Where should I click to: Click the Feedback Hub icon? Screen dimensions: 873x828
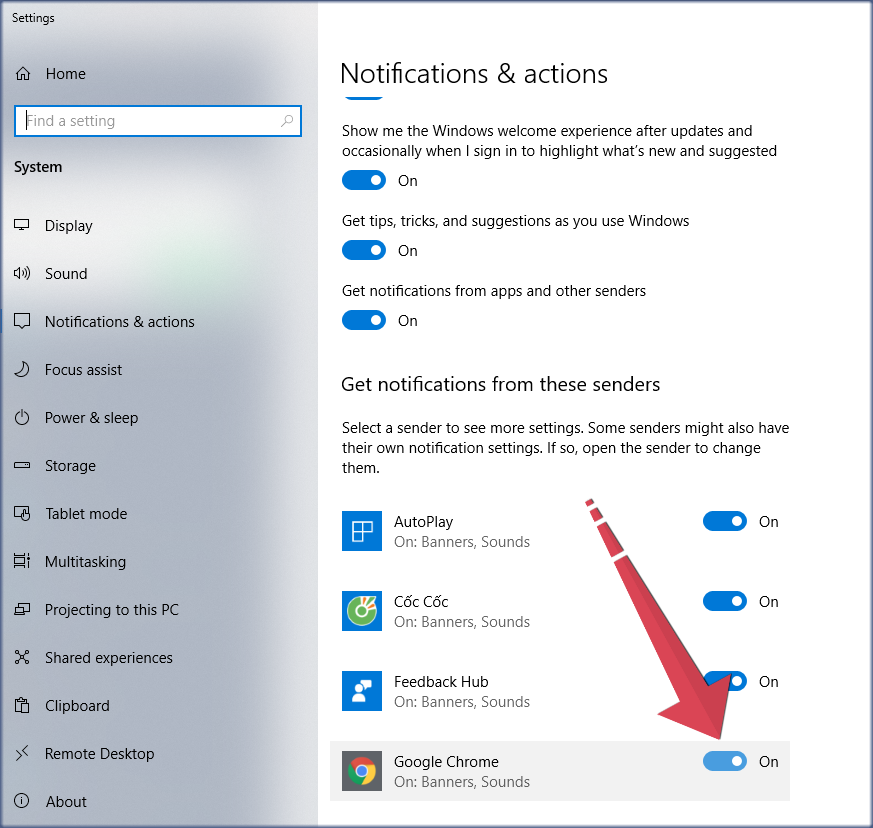(x=361, y=691)
